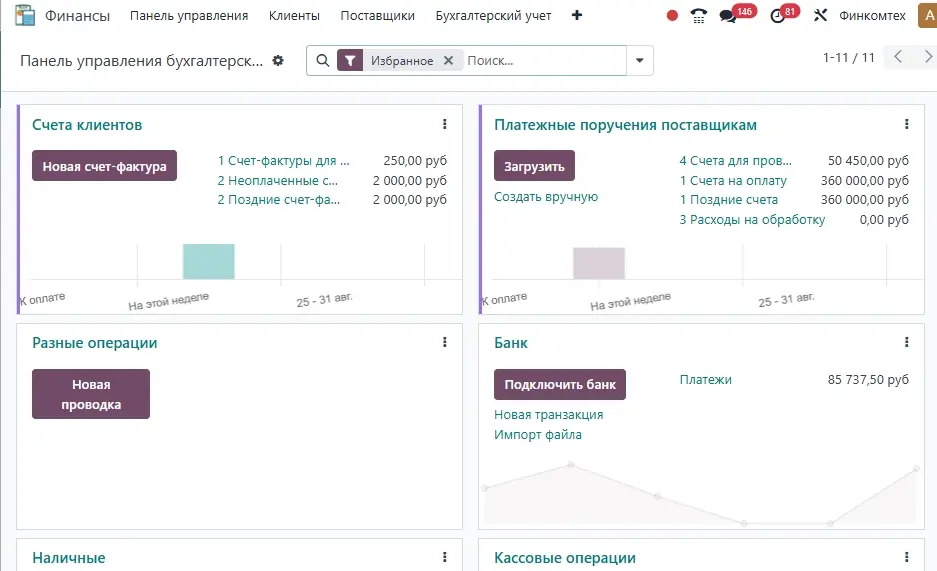Screen dimensions: 937x571
Task: Click the plus icon in top menu
Action: click(576, 16)
